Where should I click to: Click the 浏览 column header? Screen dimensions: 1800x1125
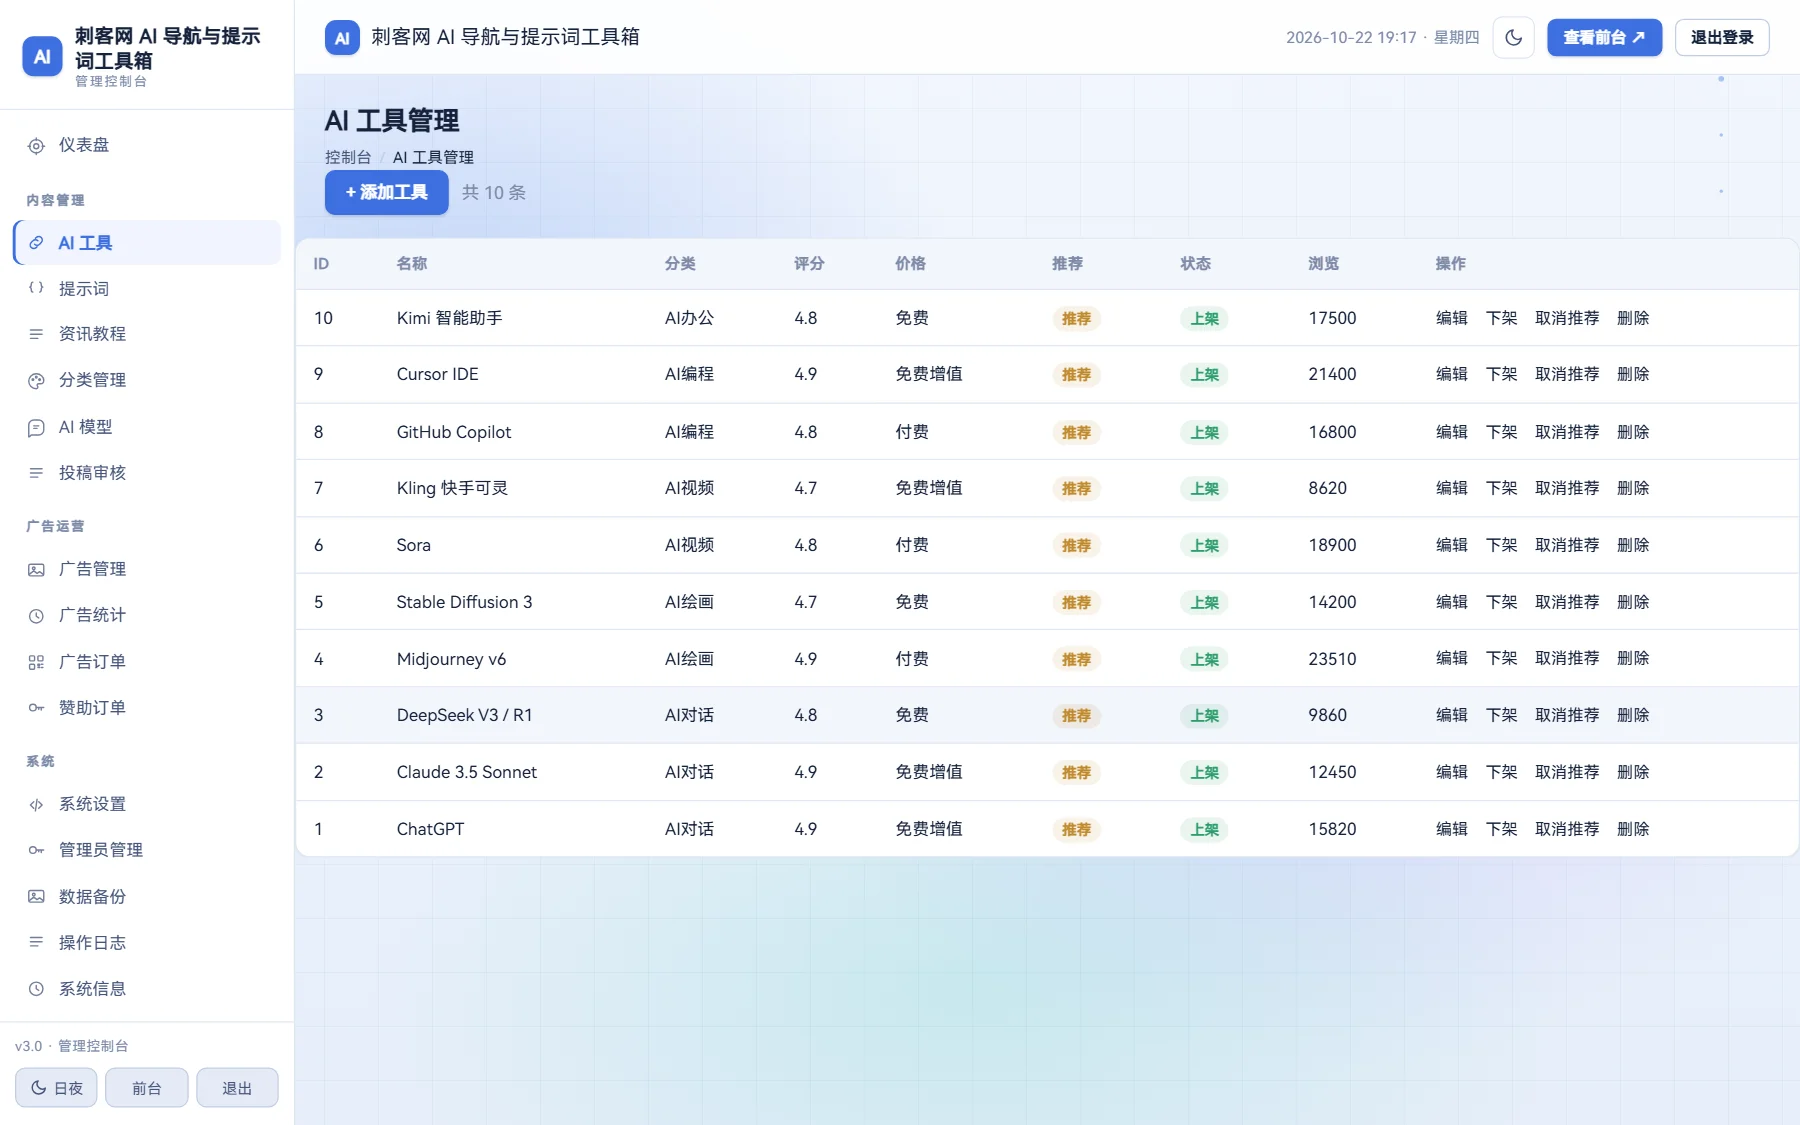pyautogui.click(x=1323, y=264)
